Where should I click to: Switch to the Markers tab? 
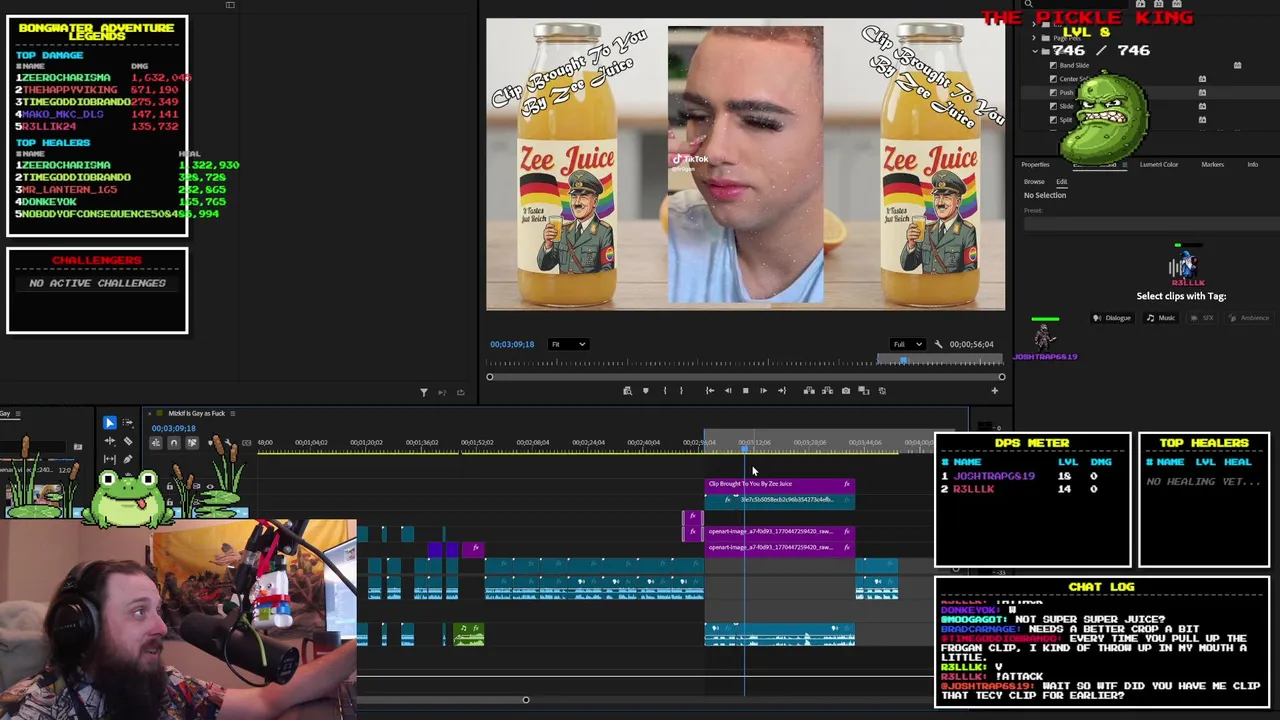point(1212,165)
